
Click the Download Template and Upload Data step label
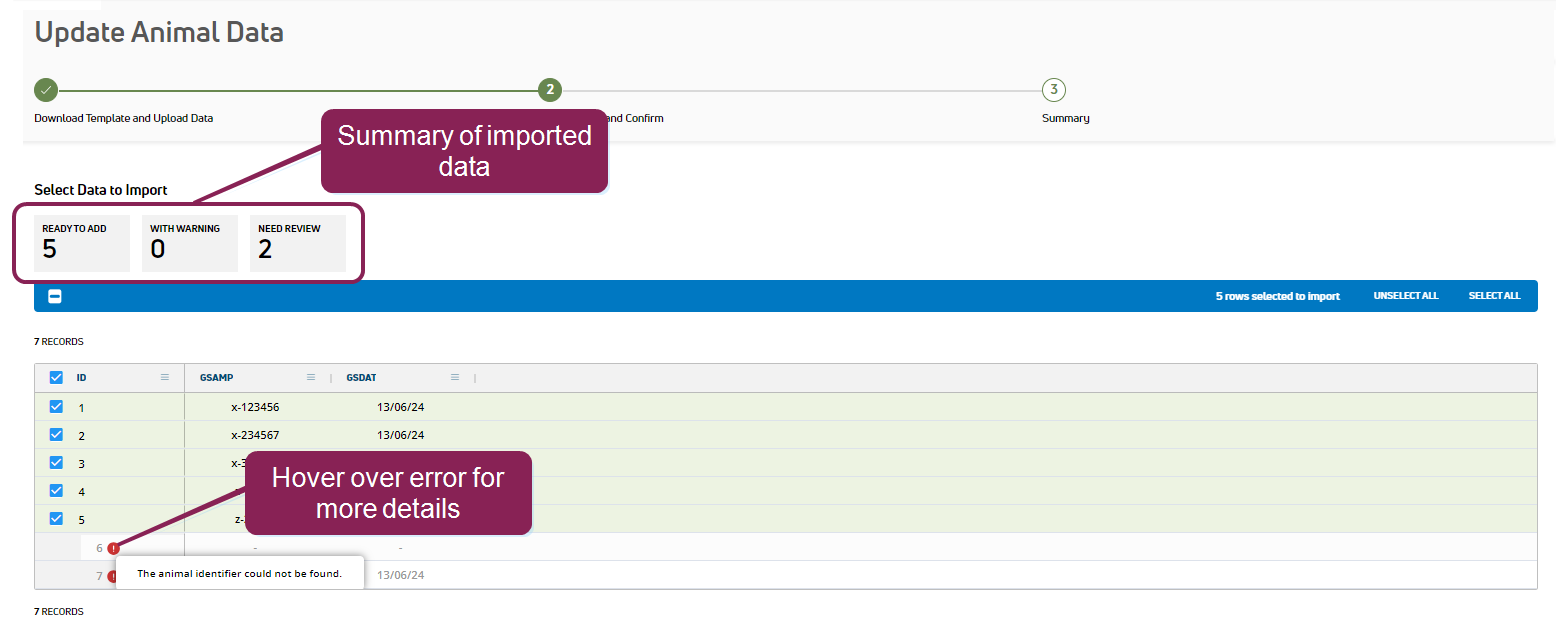tap(124, 118)
